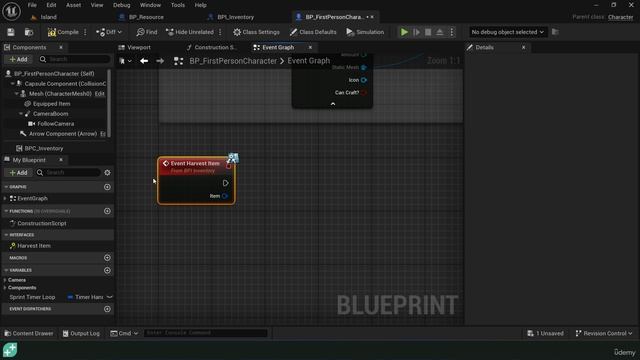Image resolution: width=640 pixels, height=360 pixels.
Task: Select Harvest Item interface
Action: point(34,246)
